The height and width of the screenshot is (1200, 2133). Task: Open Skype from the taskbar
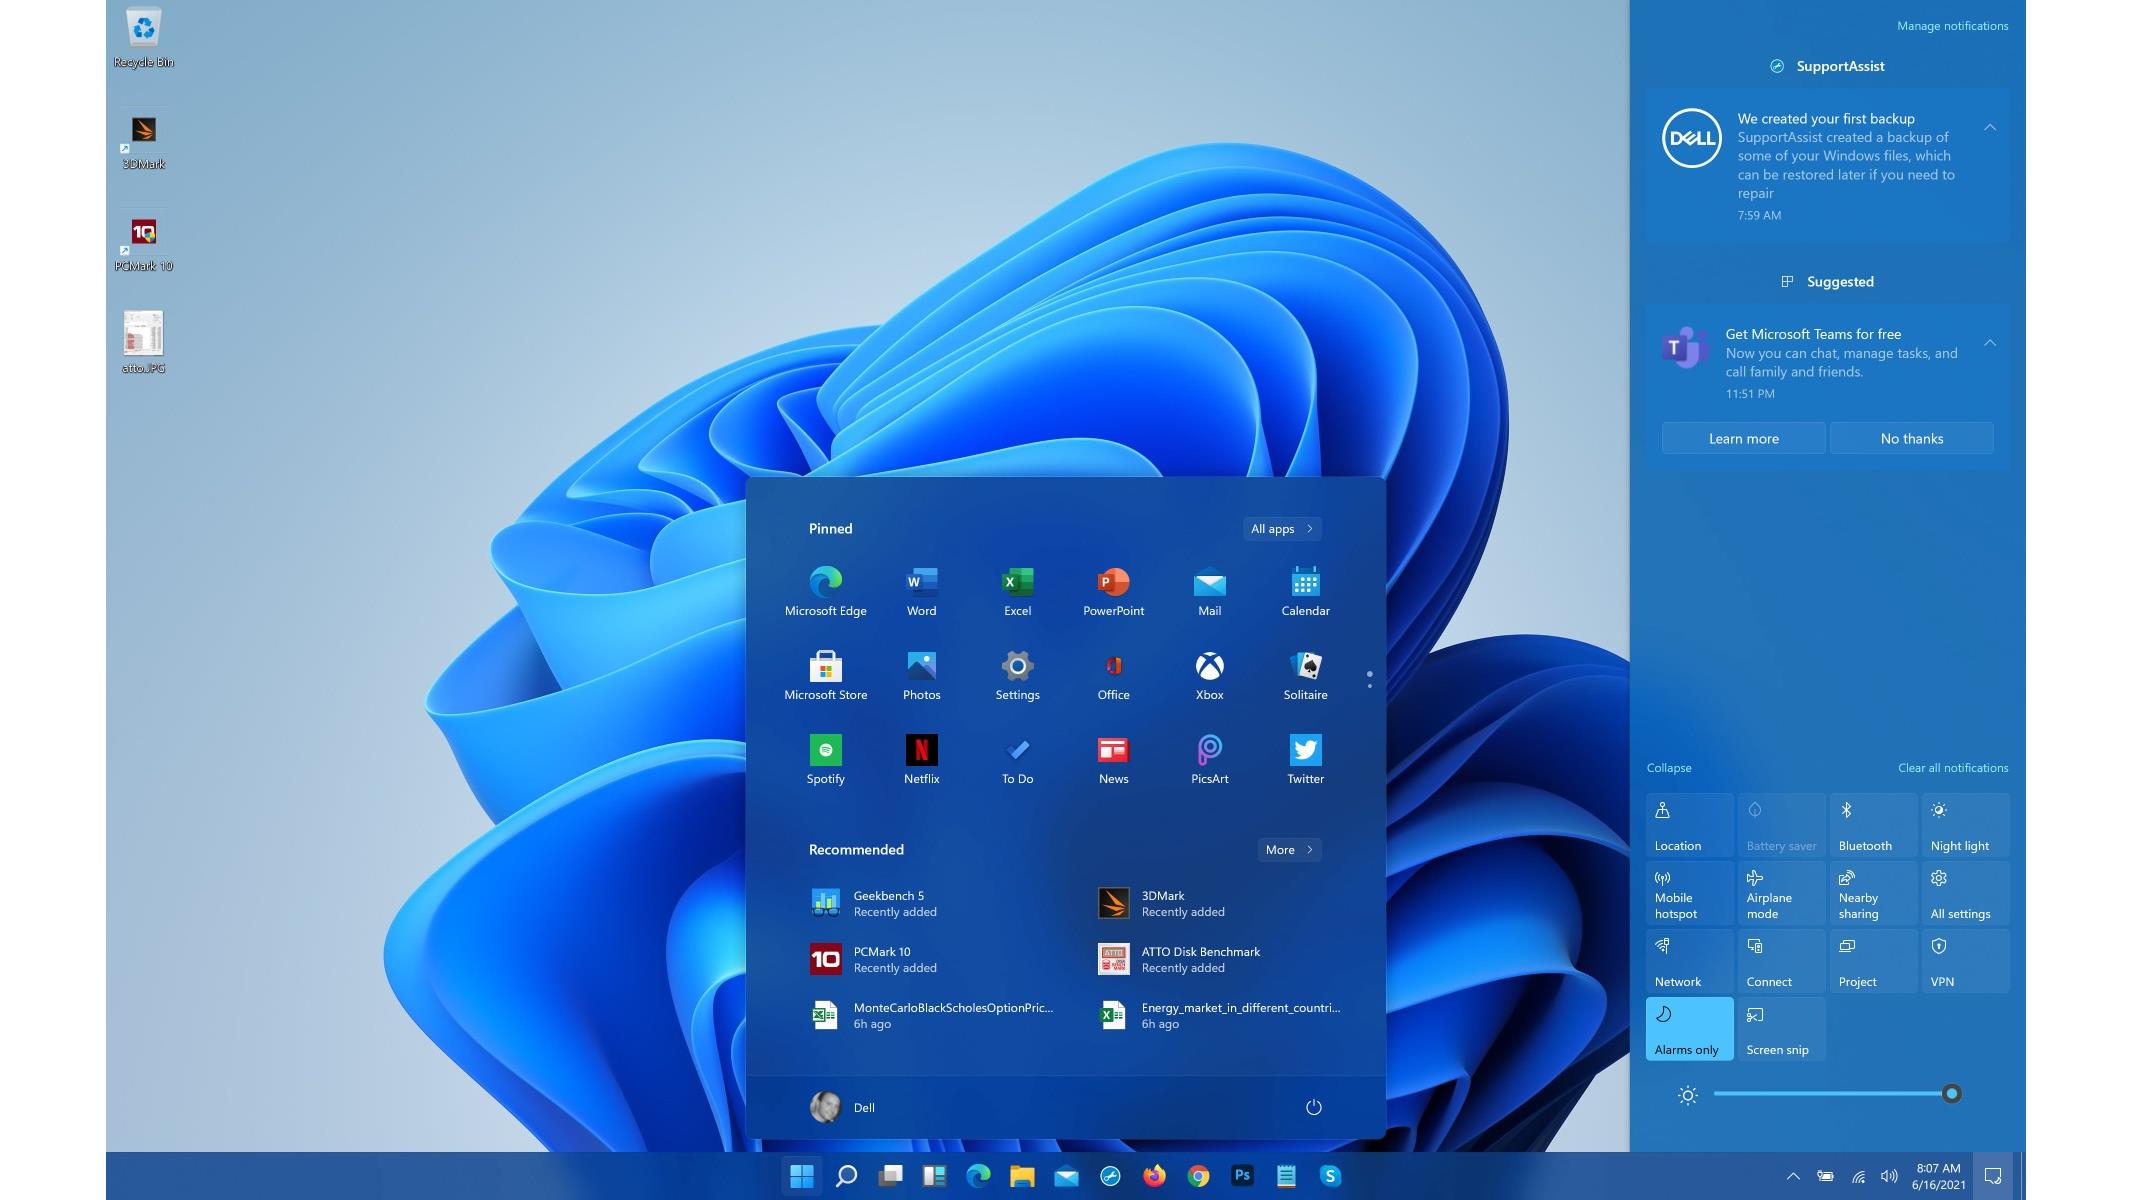coord(1330,1176)
